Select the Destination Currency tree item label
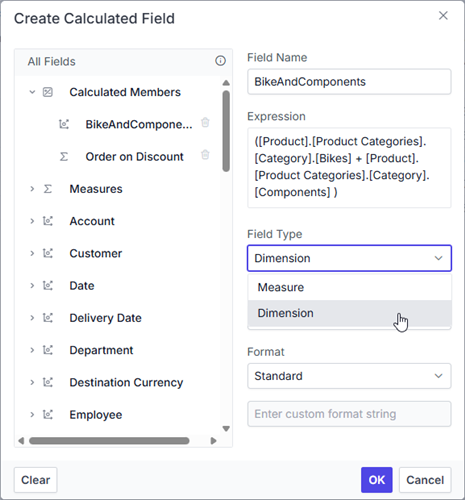 point(126,382)
